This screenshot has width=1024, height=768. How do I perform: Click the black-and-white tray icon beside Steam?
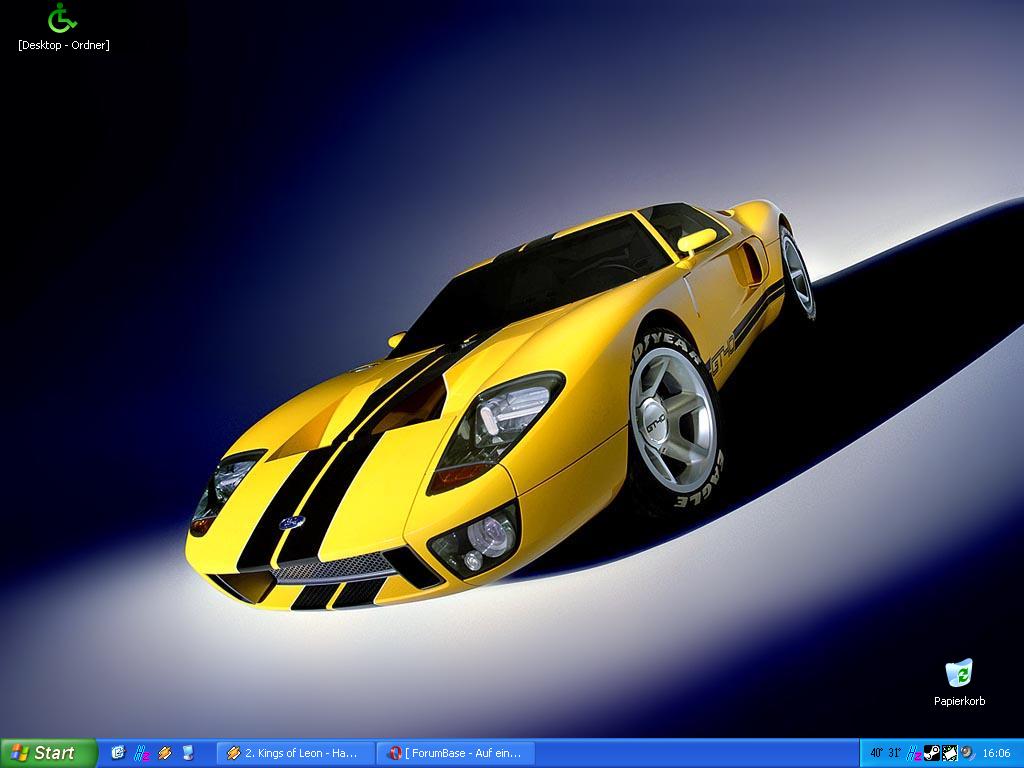coord(950,753)
